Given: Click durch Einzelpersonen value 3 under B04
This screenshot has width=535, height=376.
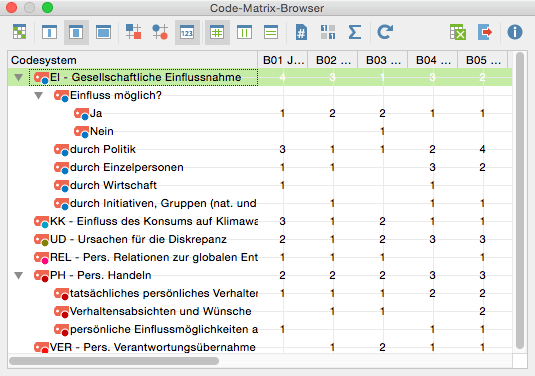Looking at the screenshot, I should (x=432, y=168).
